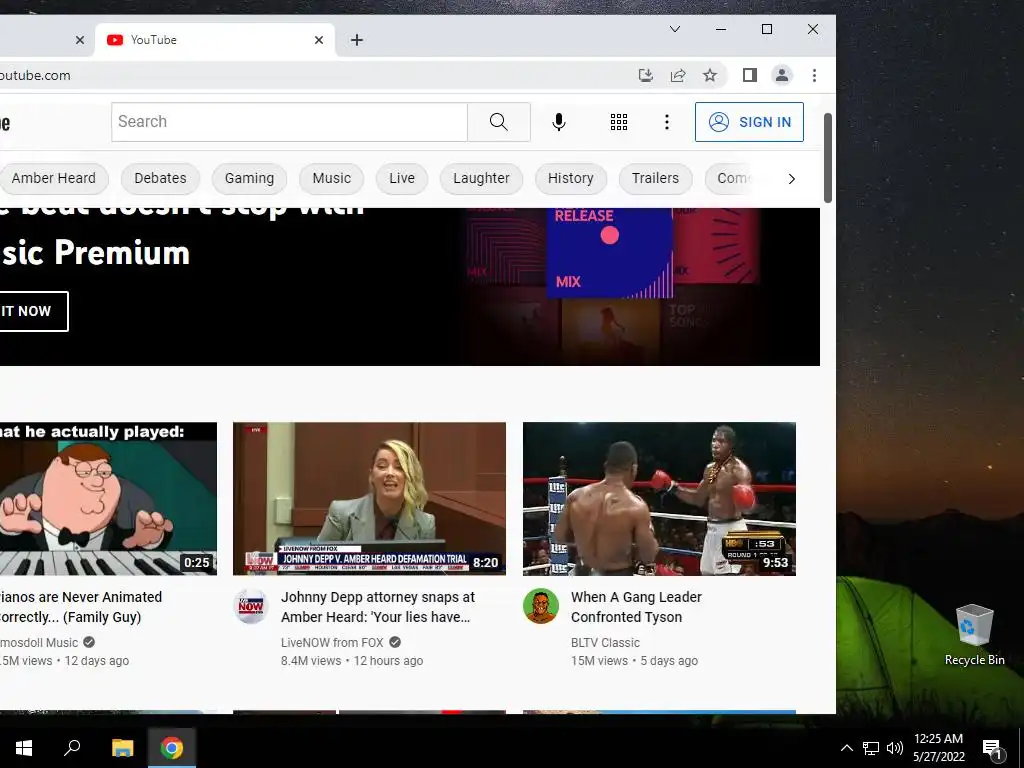Select the Live filter chip
Screen dimensions: 1024x768
point(402,178)
